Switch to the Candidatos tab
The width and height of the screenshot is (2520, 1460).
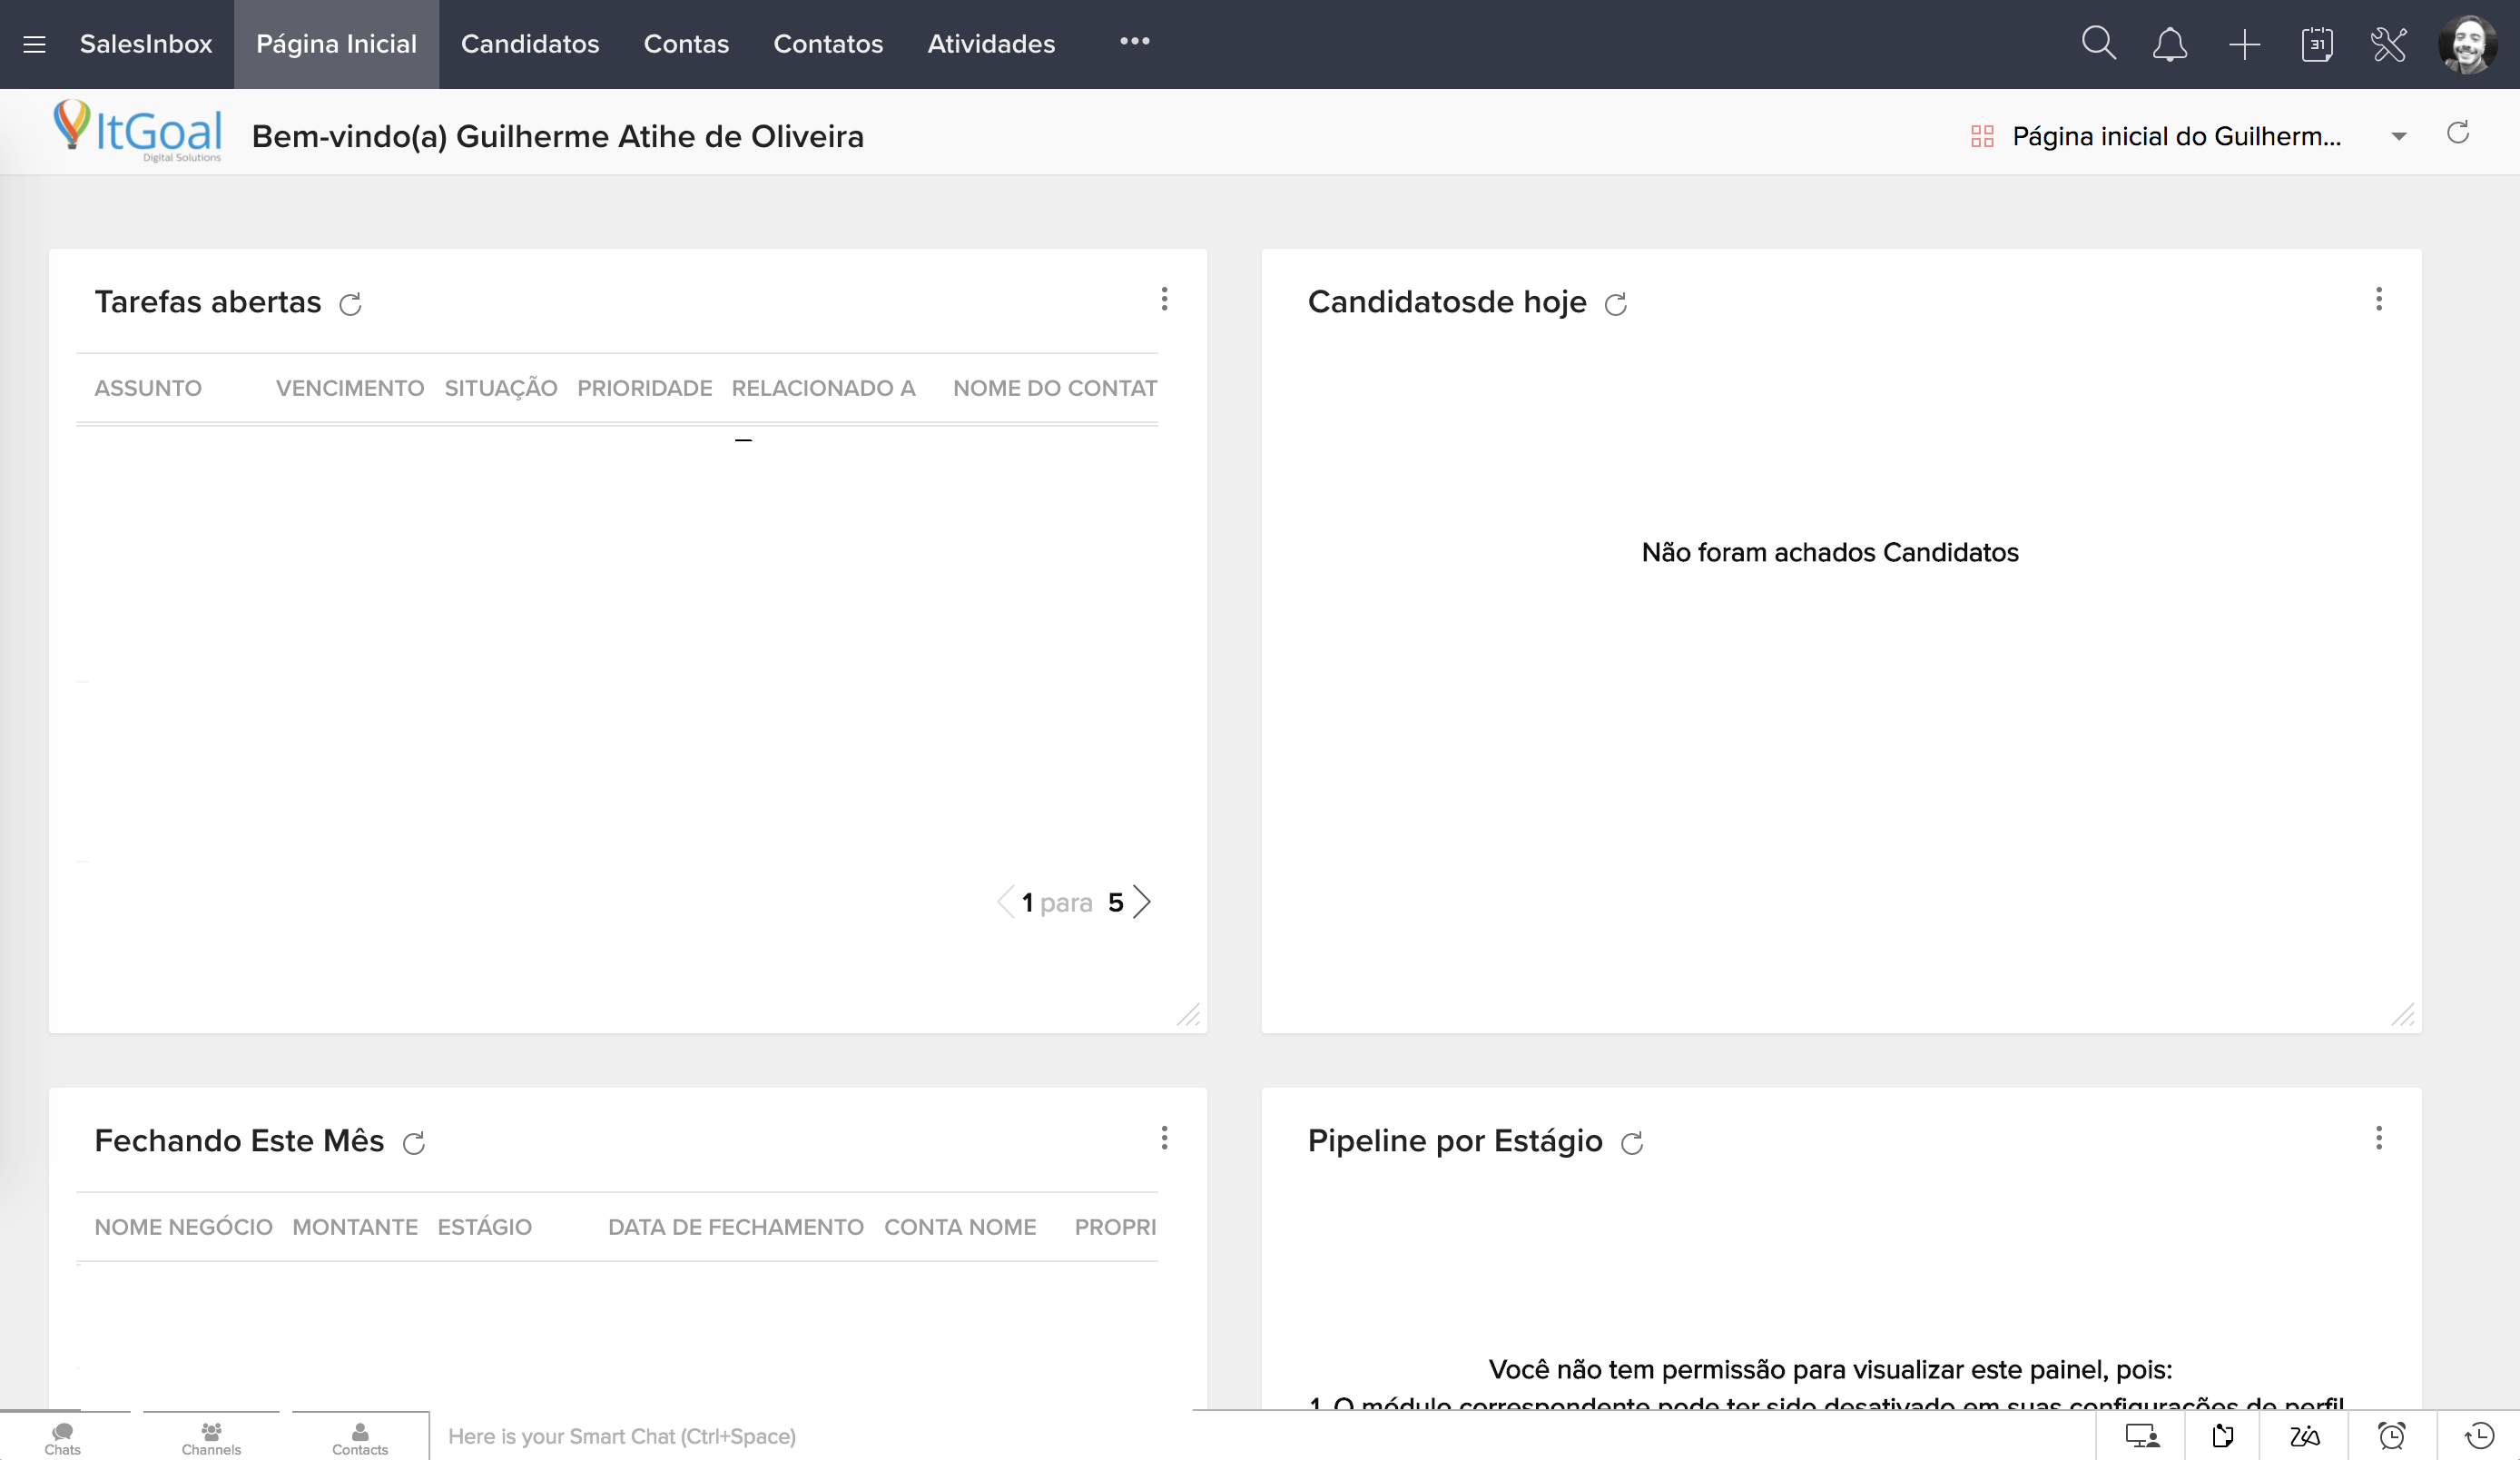pos(530,44)
